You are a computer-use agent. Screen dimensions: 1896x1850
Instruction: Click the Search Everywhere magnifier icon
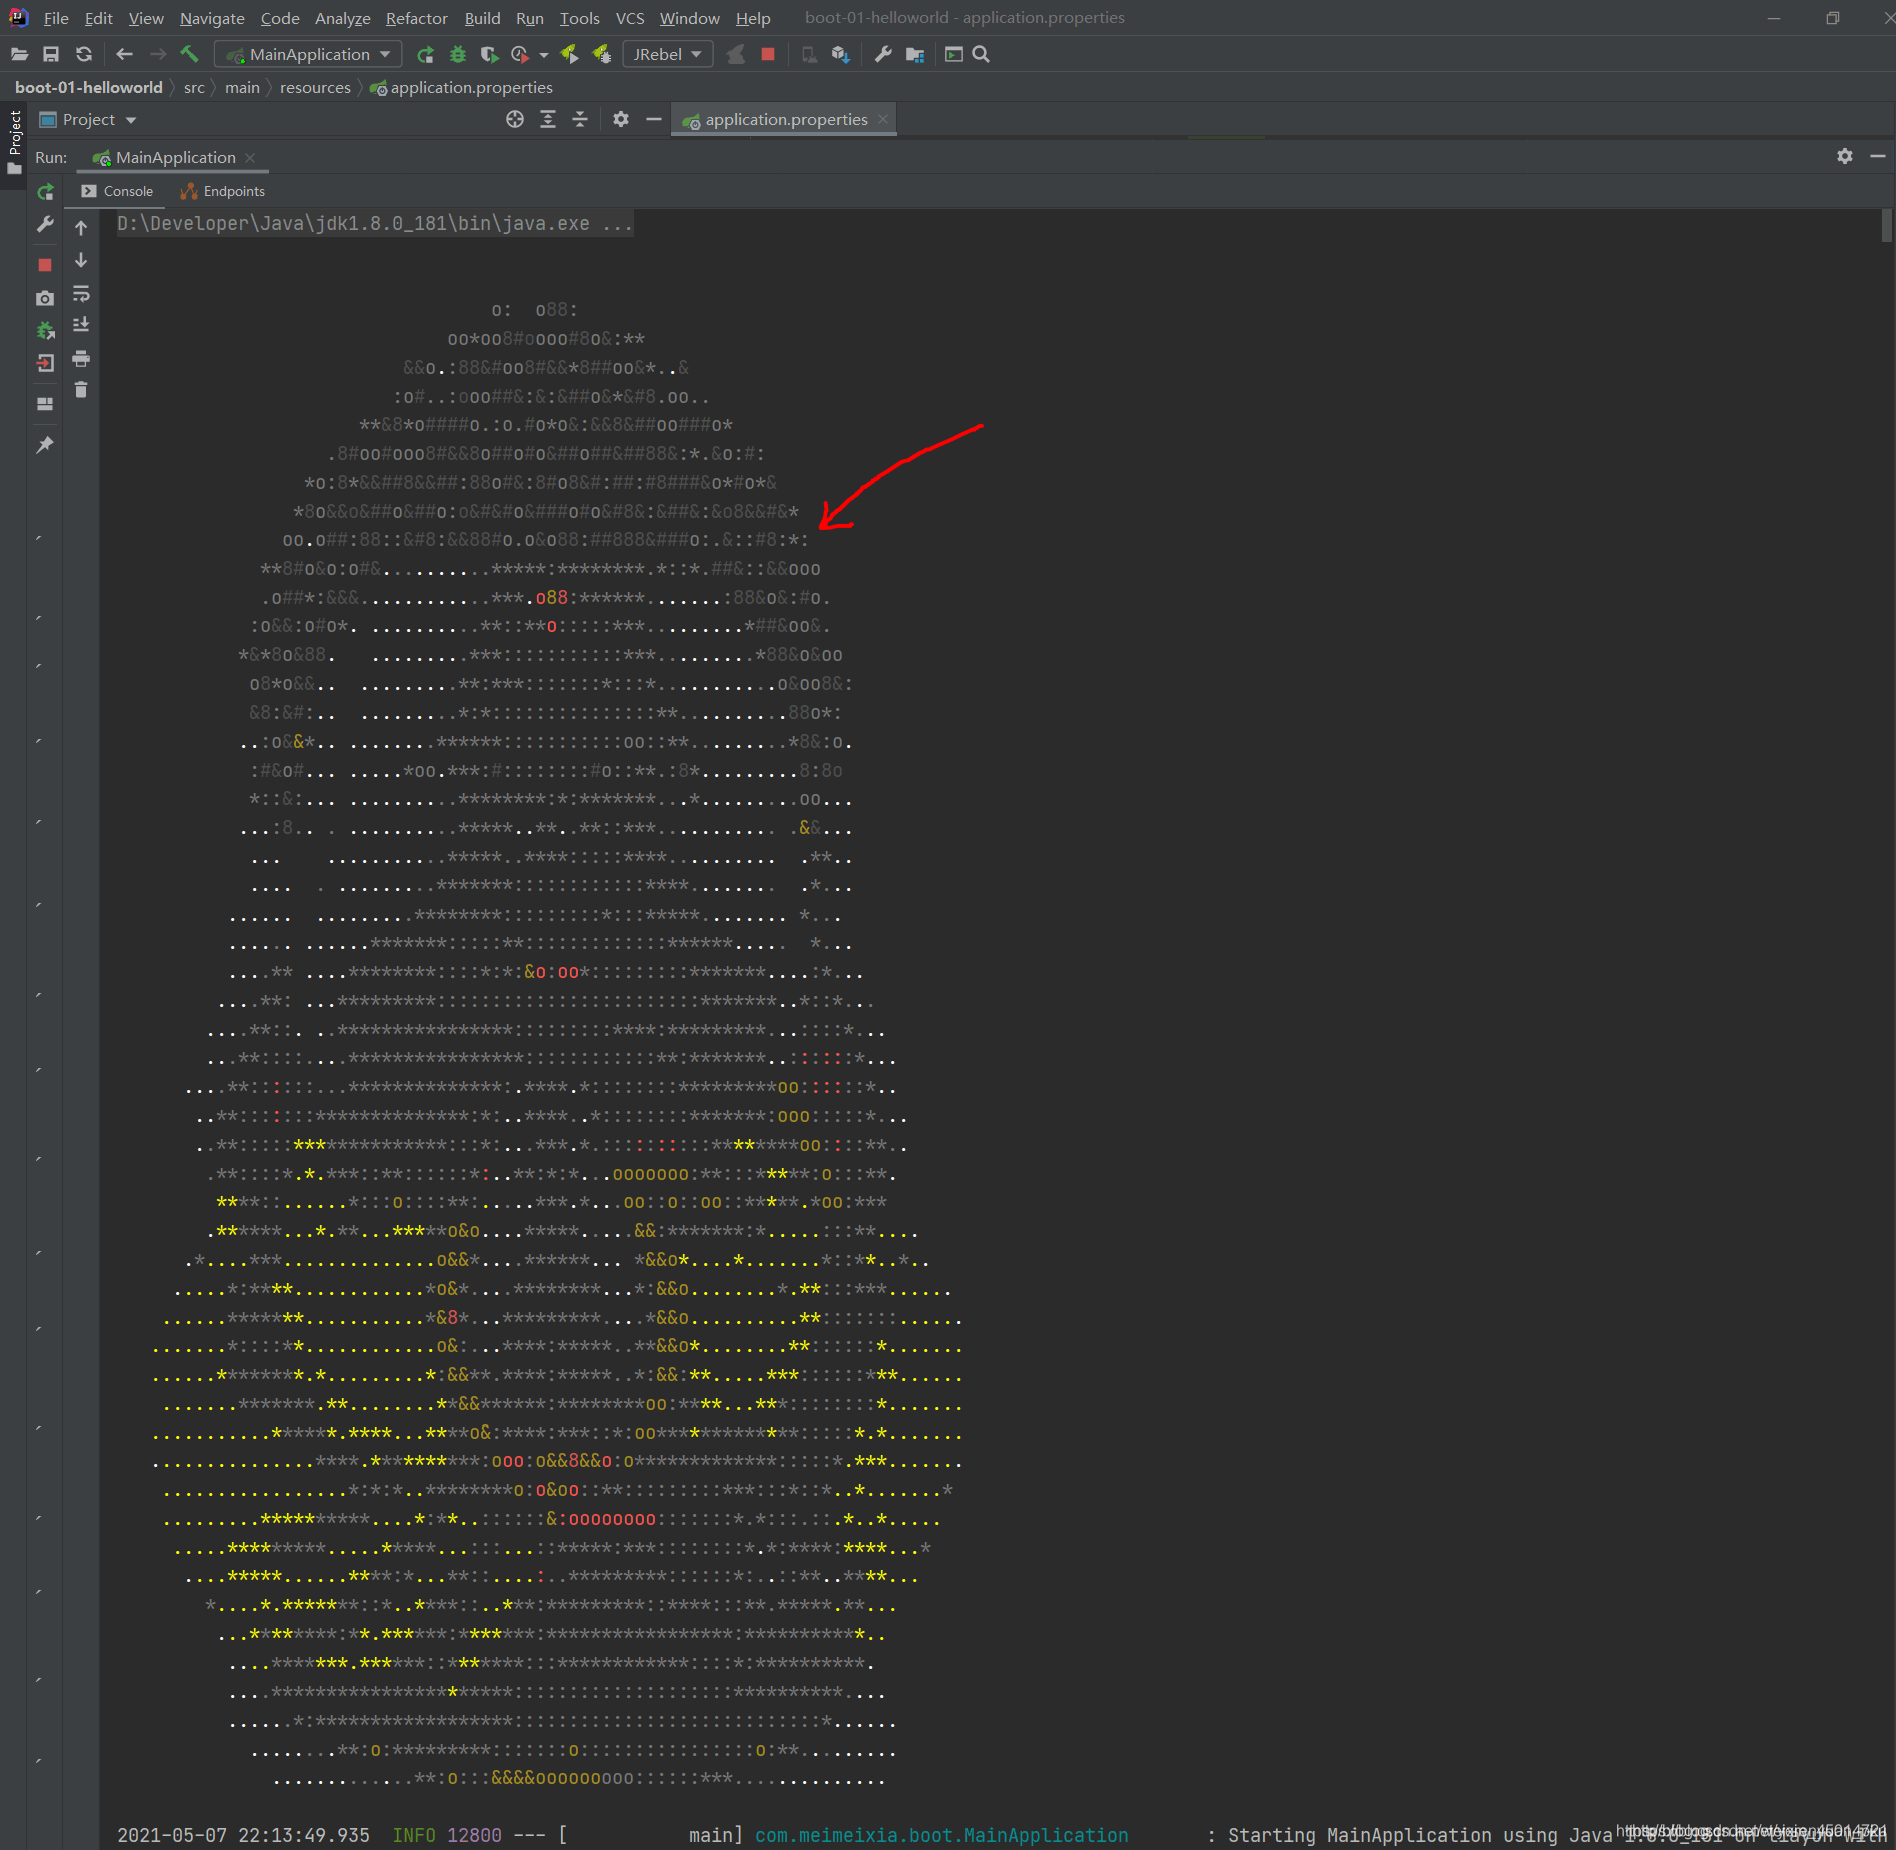[x=981, y=54]
